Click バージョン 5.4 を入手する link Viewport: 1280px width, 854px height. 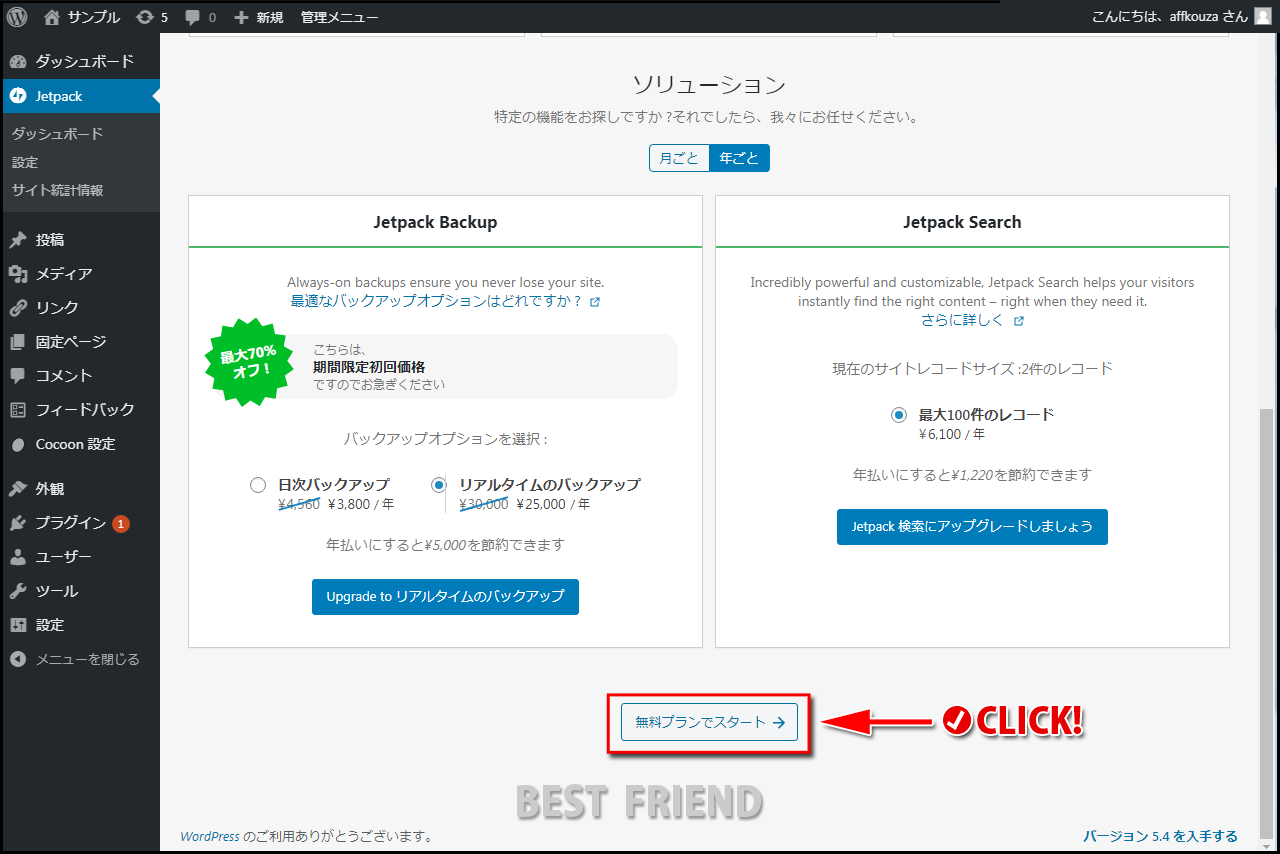(1160, 836)
